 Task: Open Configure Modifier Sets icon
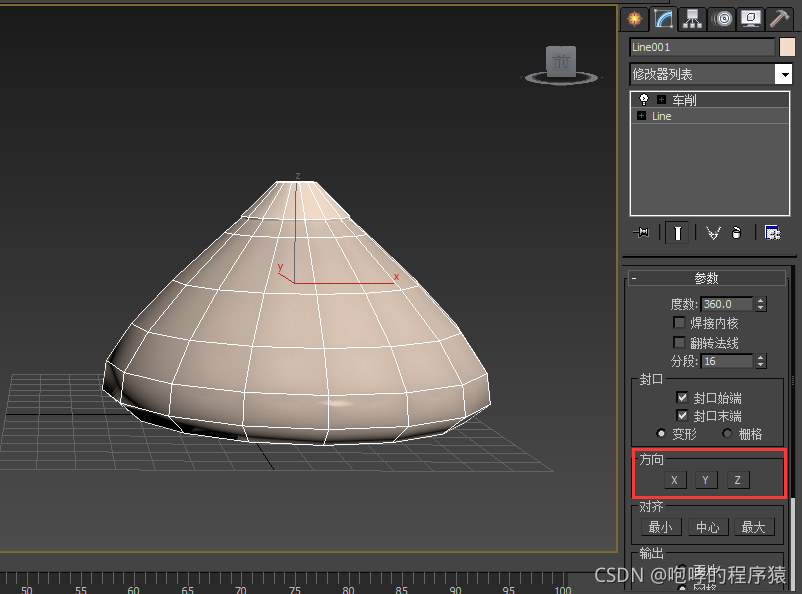772,233
